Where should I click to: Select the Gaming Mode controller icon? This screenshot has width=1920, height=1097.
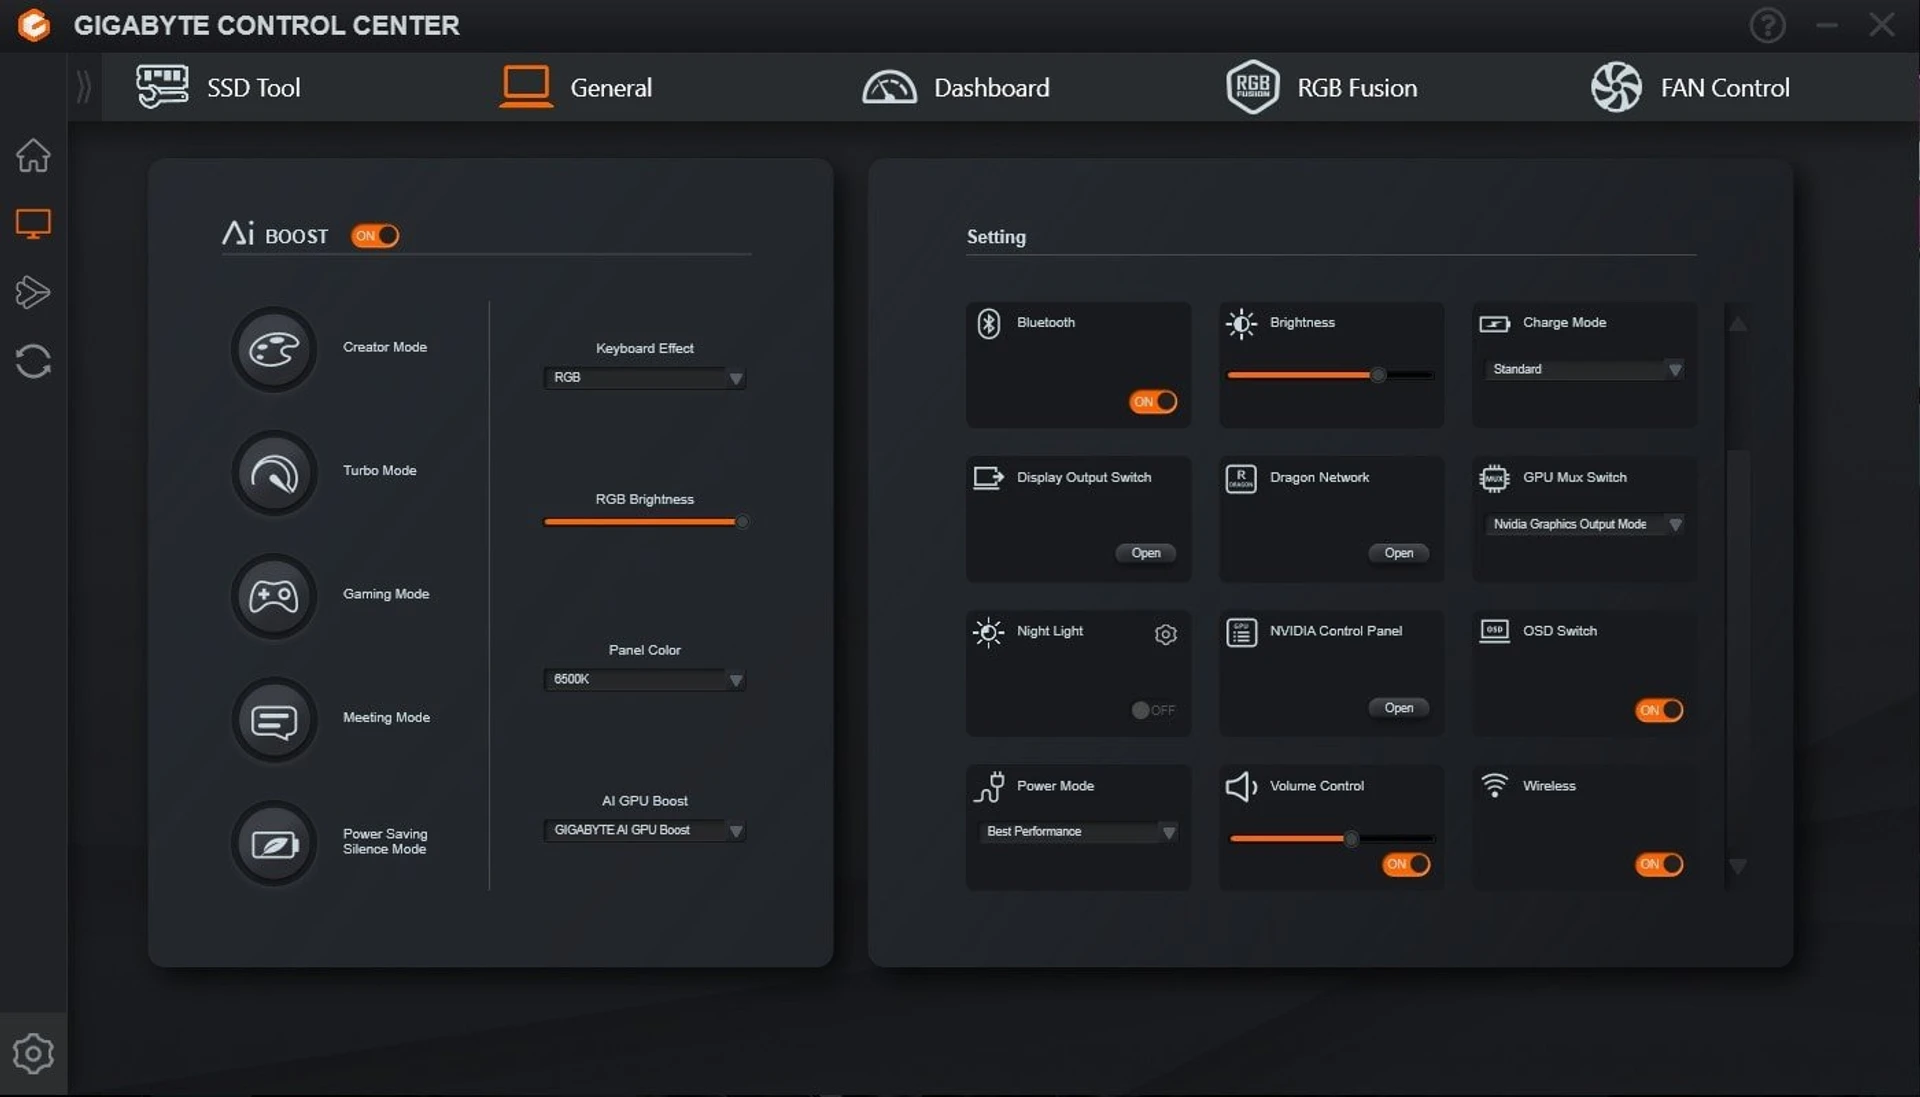pos(273,597)
